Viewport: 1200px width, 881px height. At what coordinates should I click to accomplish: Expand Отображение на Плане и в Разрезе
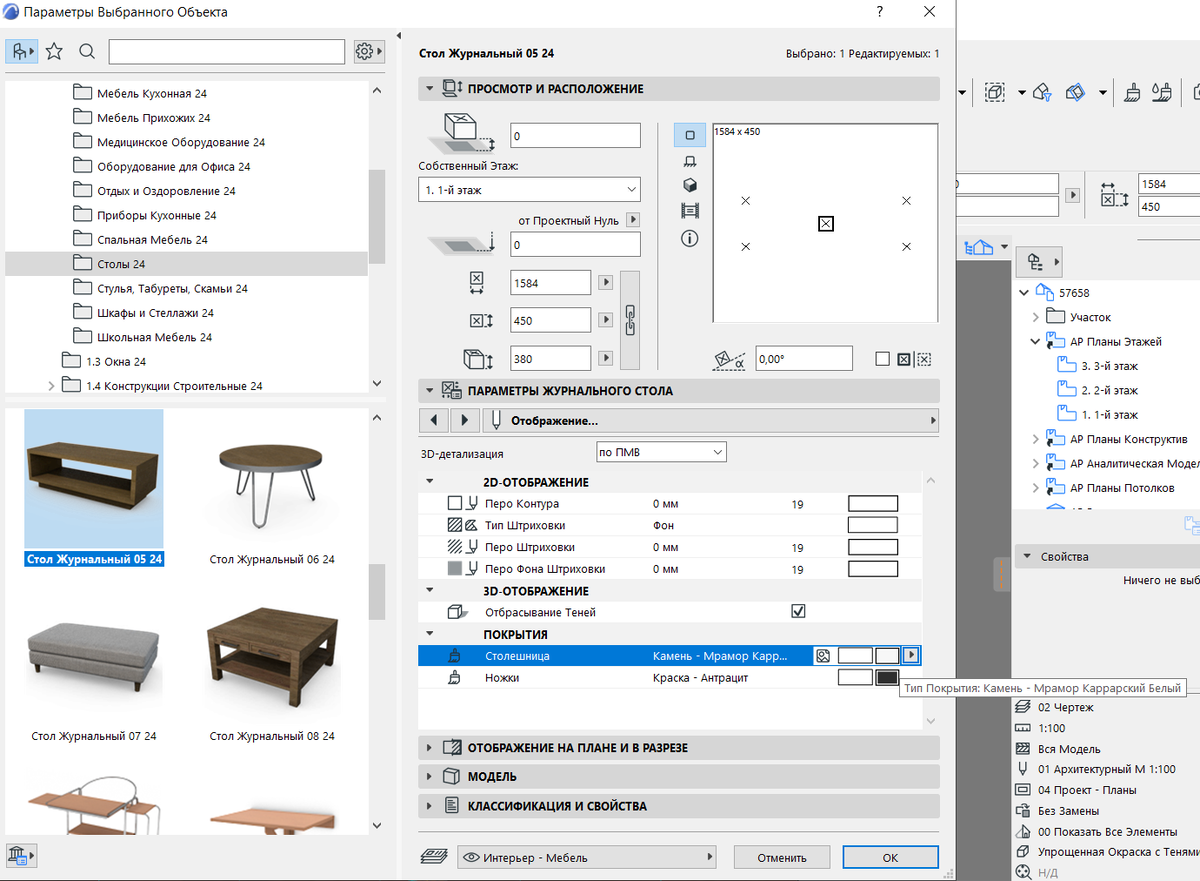(x=577, y=747)
